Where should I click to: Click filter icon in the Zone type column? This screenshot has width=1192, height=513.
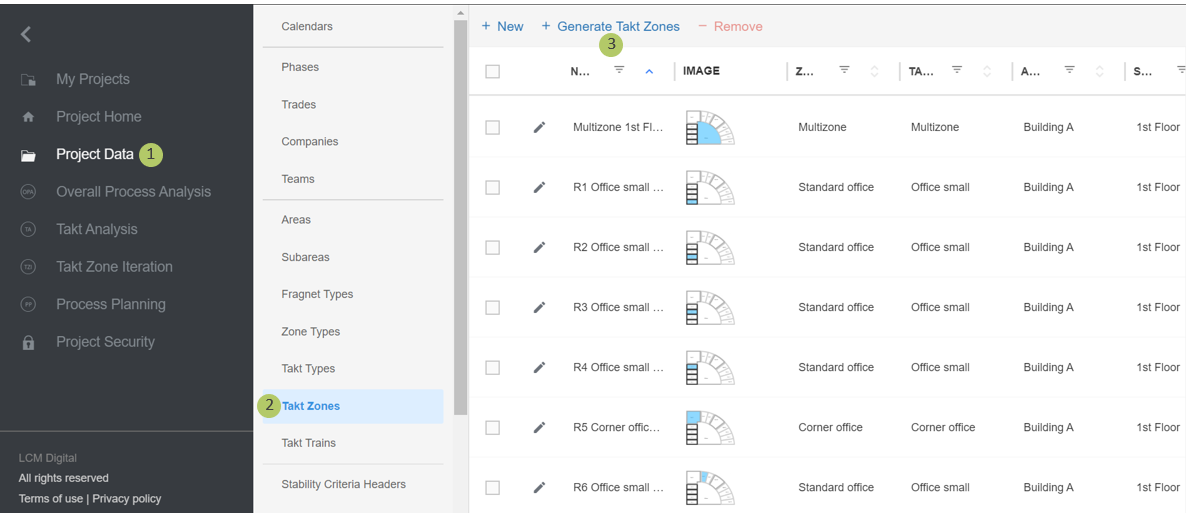click(x=844, y=70)
